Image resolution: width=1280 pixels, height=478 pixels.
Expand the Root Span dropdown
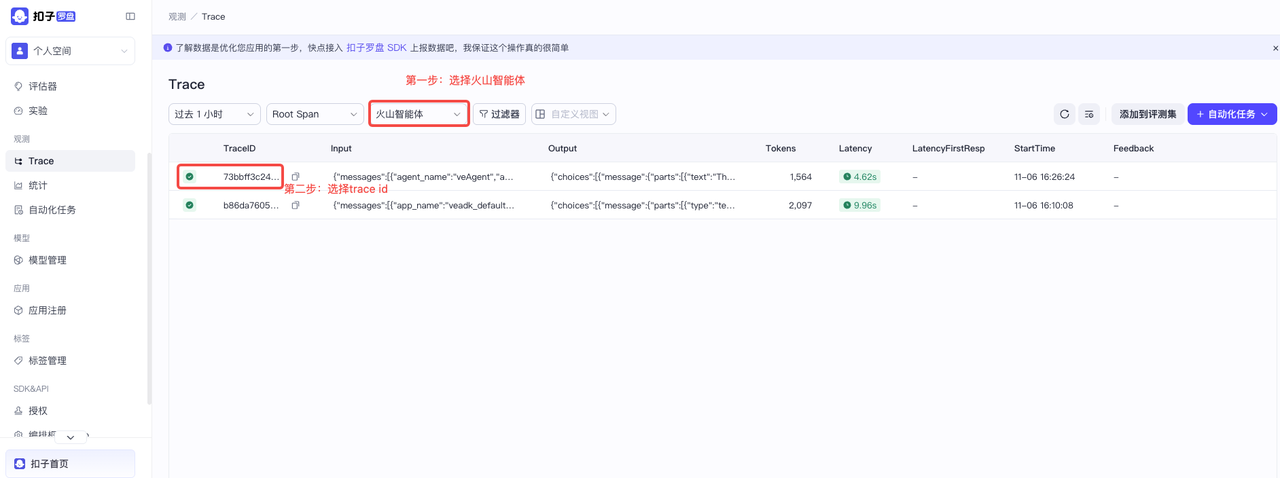314,114
